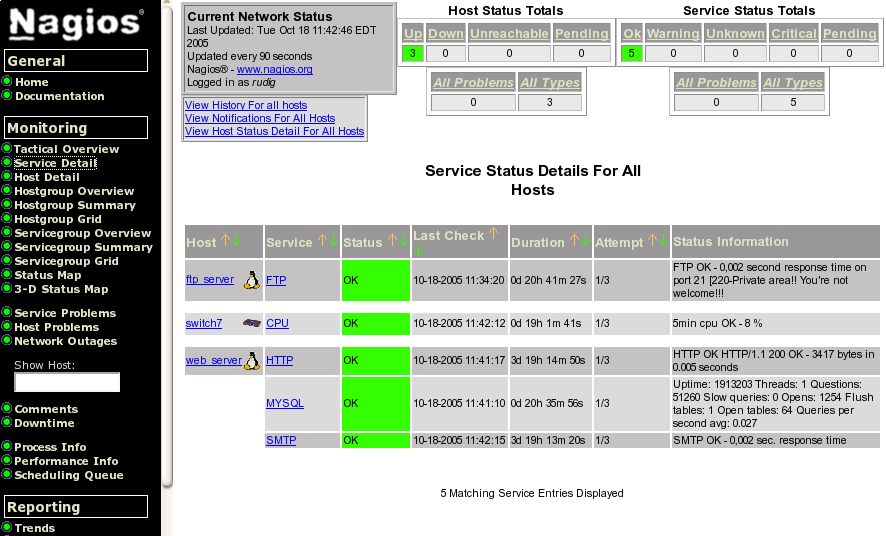Open the switch7 host link
The width and height of the screenshot is (886, 536).
coord(204,323)
